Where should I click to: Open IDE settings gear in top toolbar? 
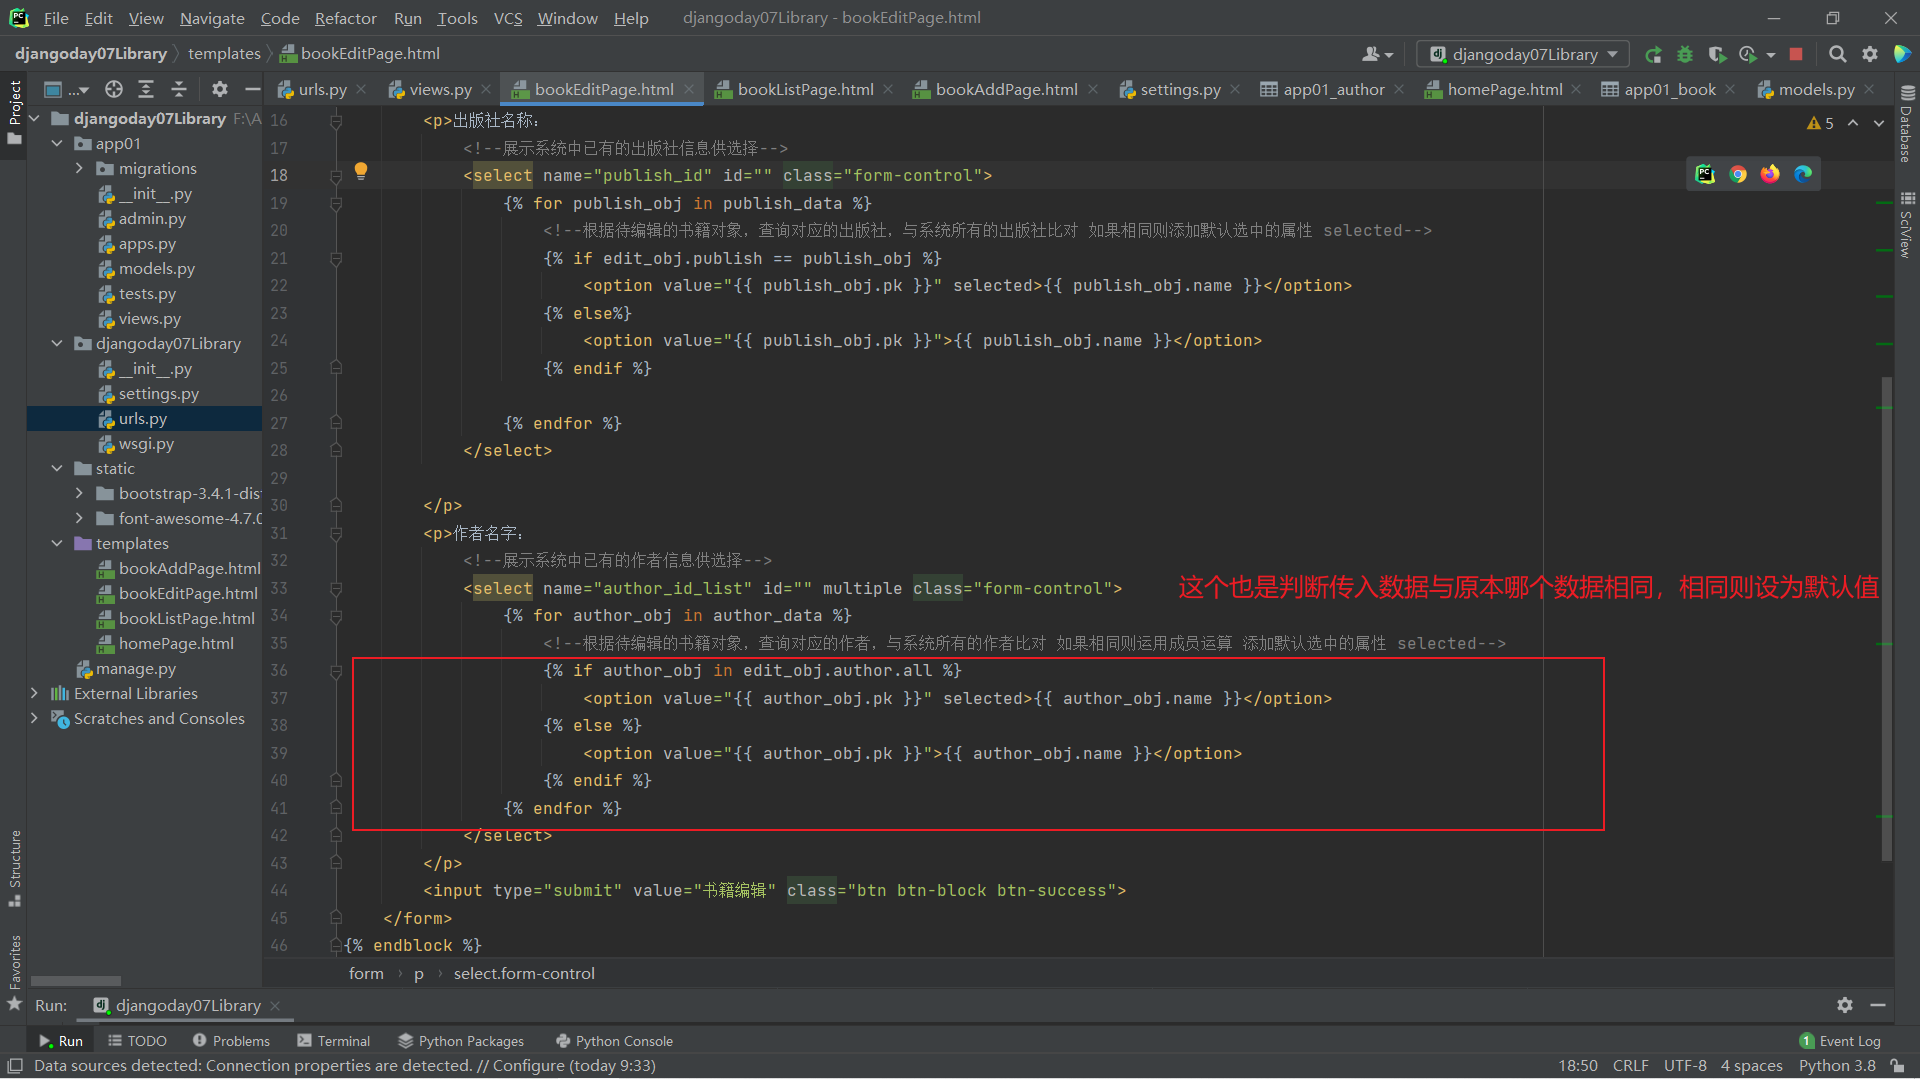click(x=1869, y=54)
